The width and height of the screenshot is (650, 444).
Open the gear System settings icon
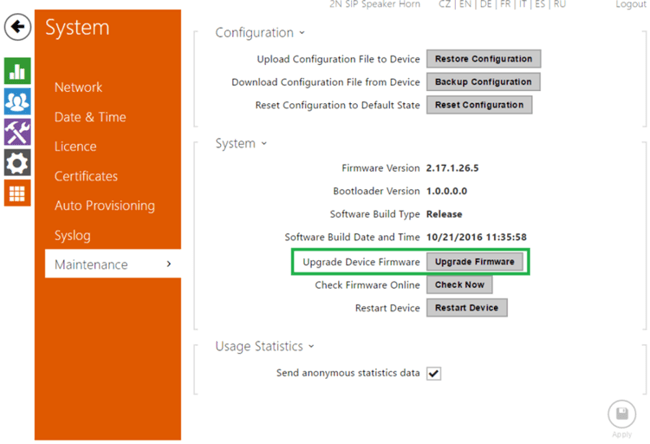(17, 163)
